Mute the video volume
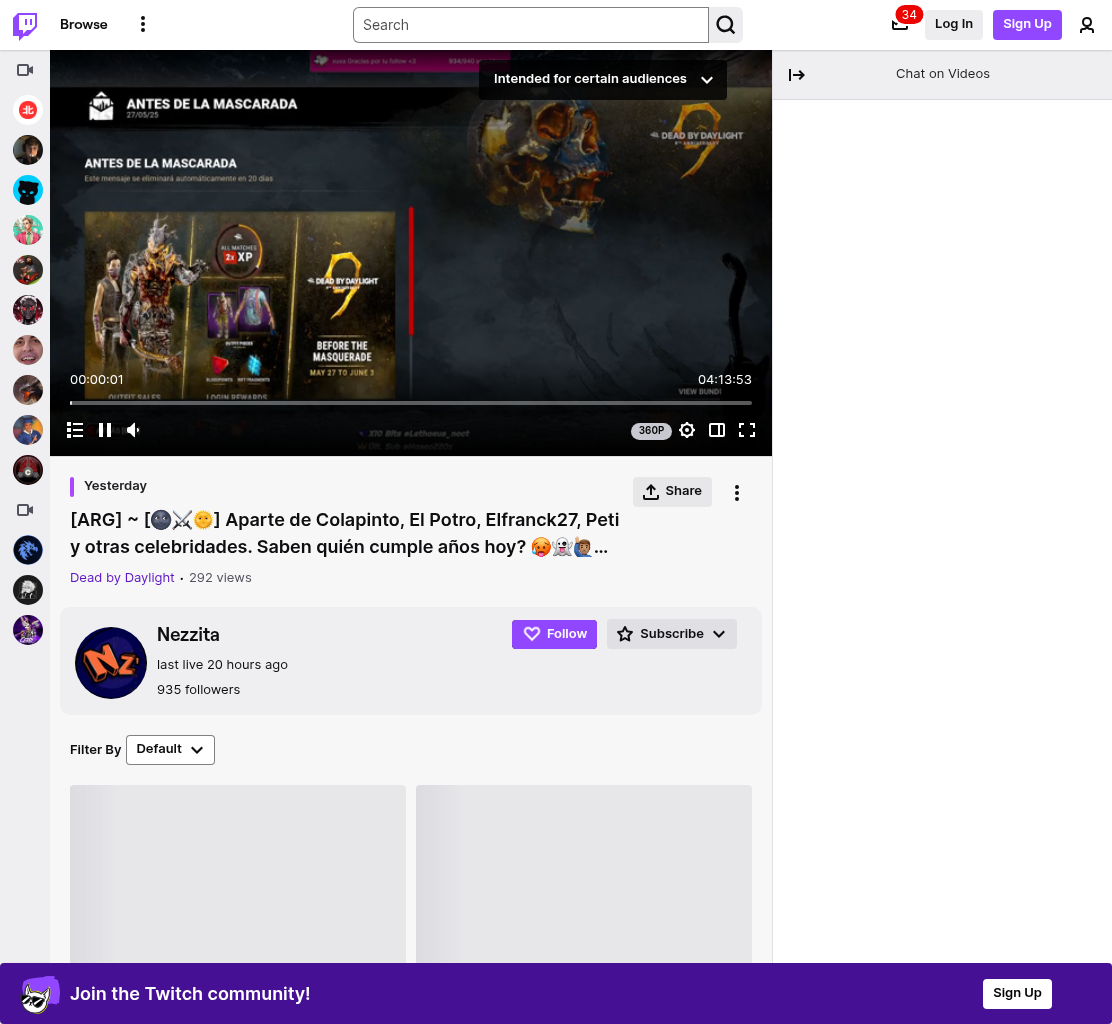The height and width of the screenshot is (1024, 1112). 133,430
